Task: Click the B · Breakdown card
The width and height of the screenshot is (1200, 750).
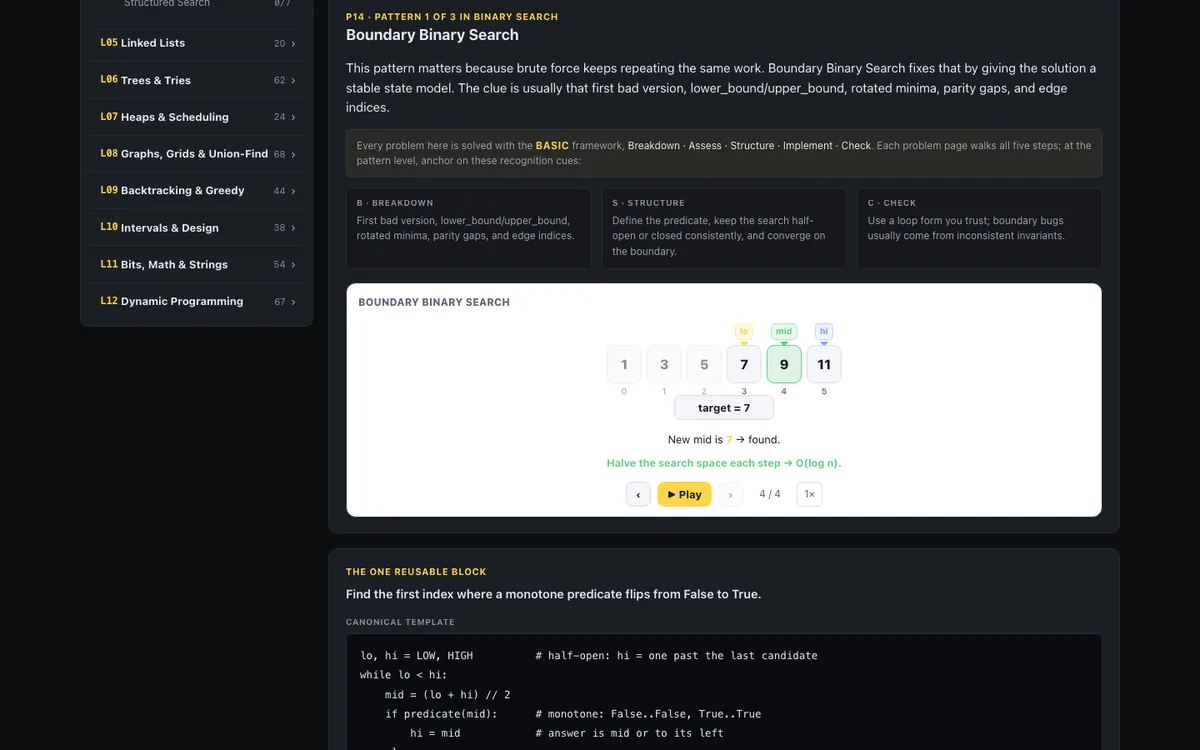Action: 468,228
